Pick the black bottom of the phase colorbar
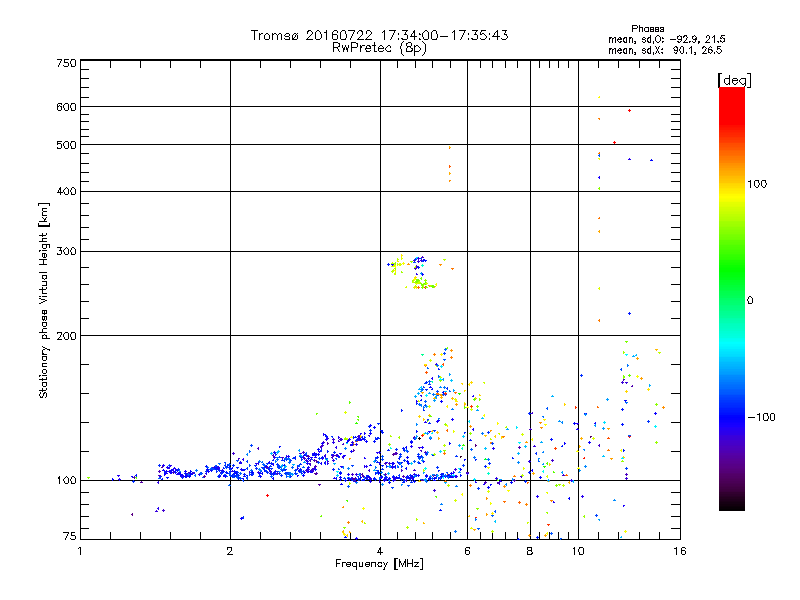This screenshot has width=800, height=600. 732,504
